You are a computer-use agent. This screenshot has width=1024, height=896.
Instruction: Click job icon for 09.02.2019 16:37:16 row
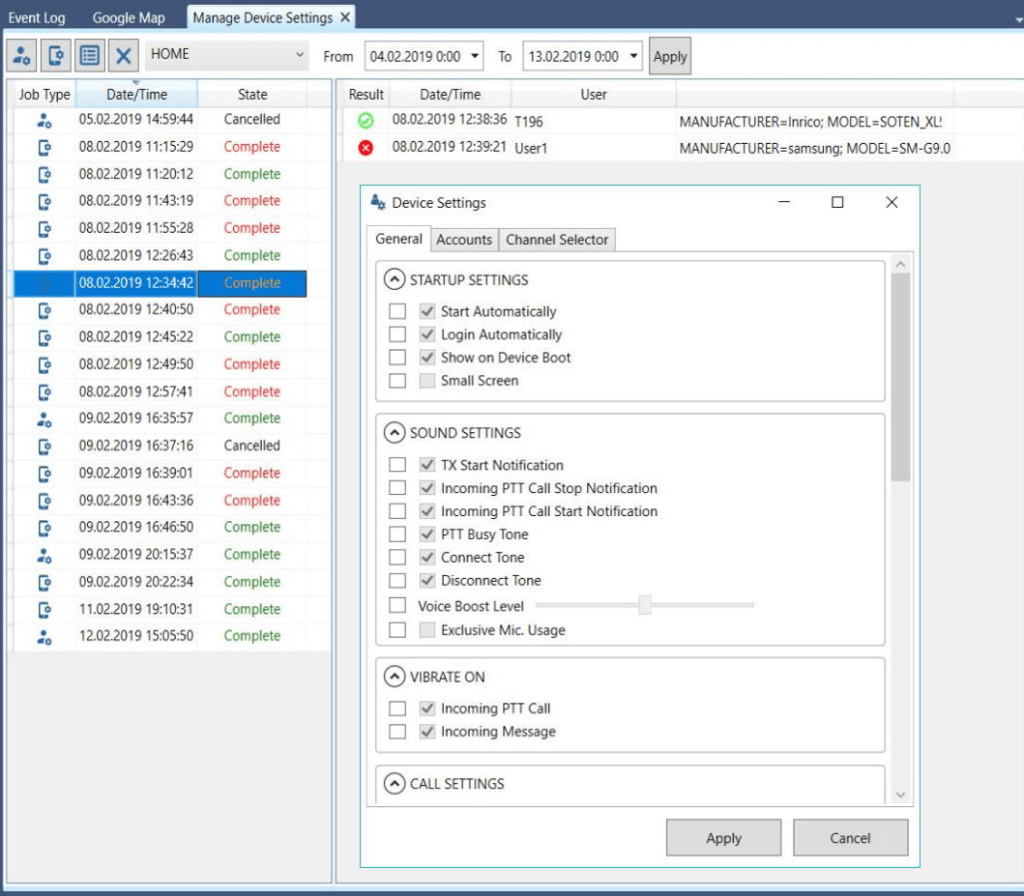[44, 447]
